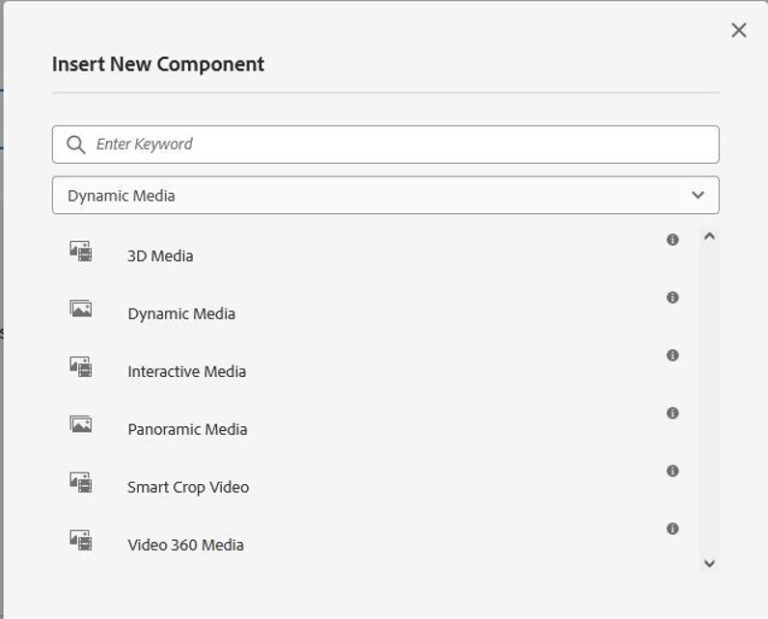
Task: Click the Interactive Media component icon
Action: pos(81,367)
